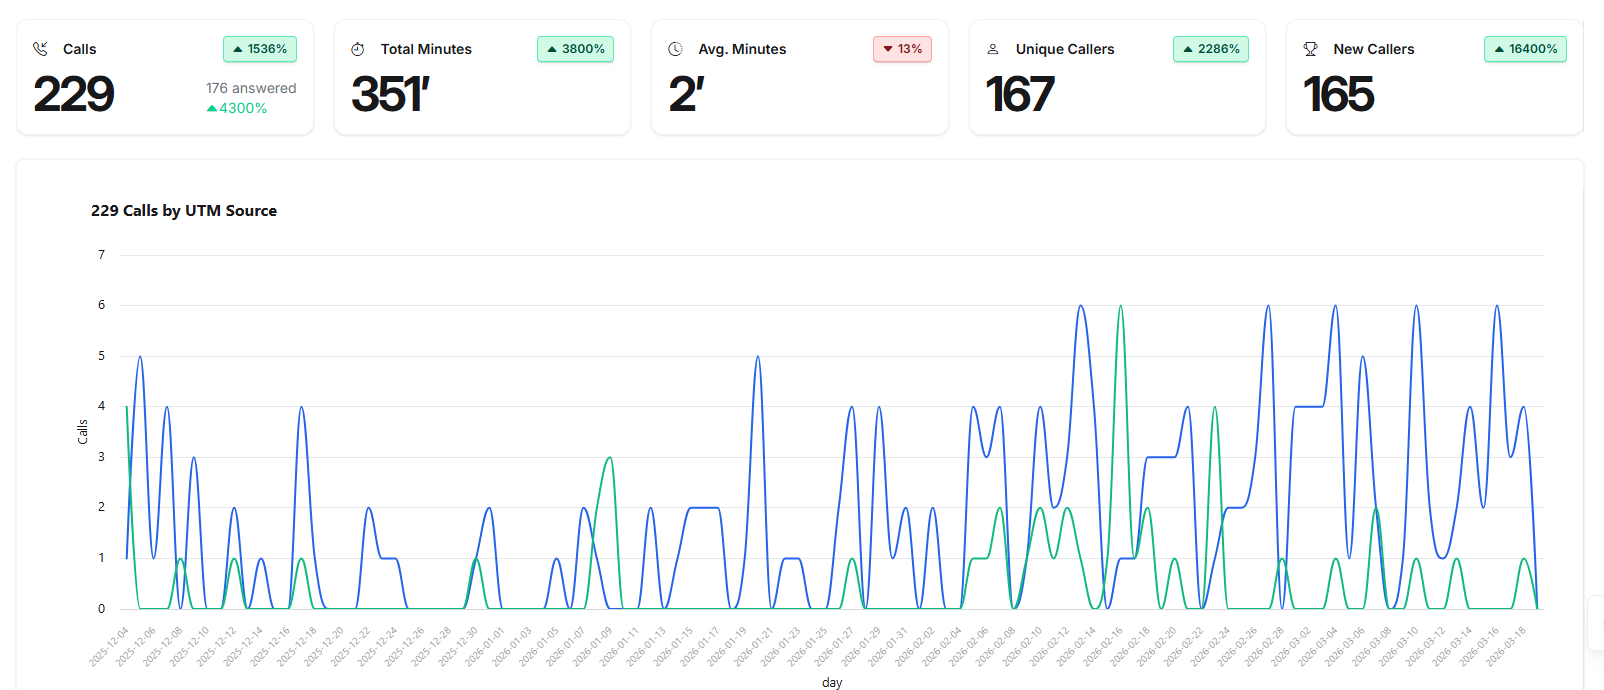Click the clock icon beside Avg. Minutes
The width and height of the screenshot is (1604, 690).
point(676,49)
